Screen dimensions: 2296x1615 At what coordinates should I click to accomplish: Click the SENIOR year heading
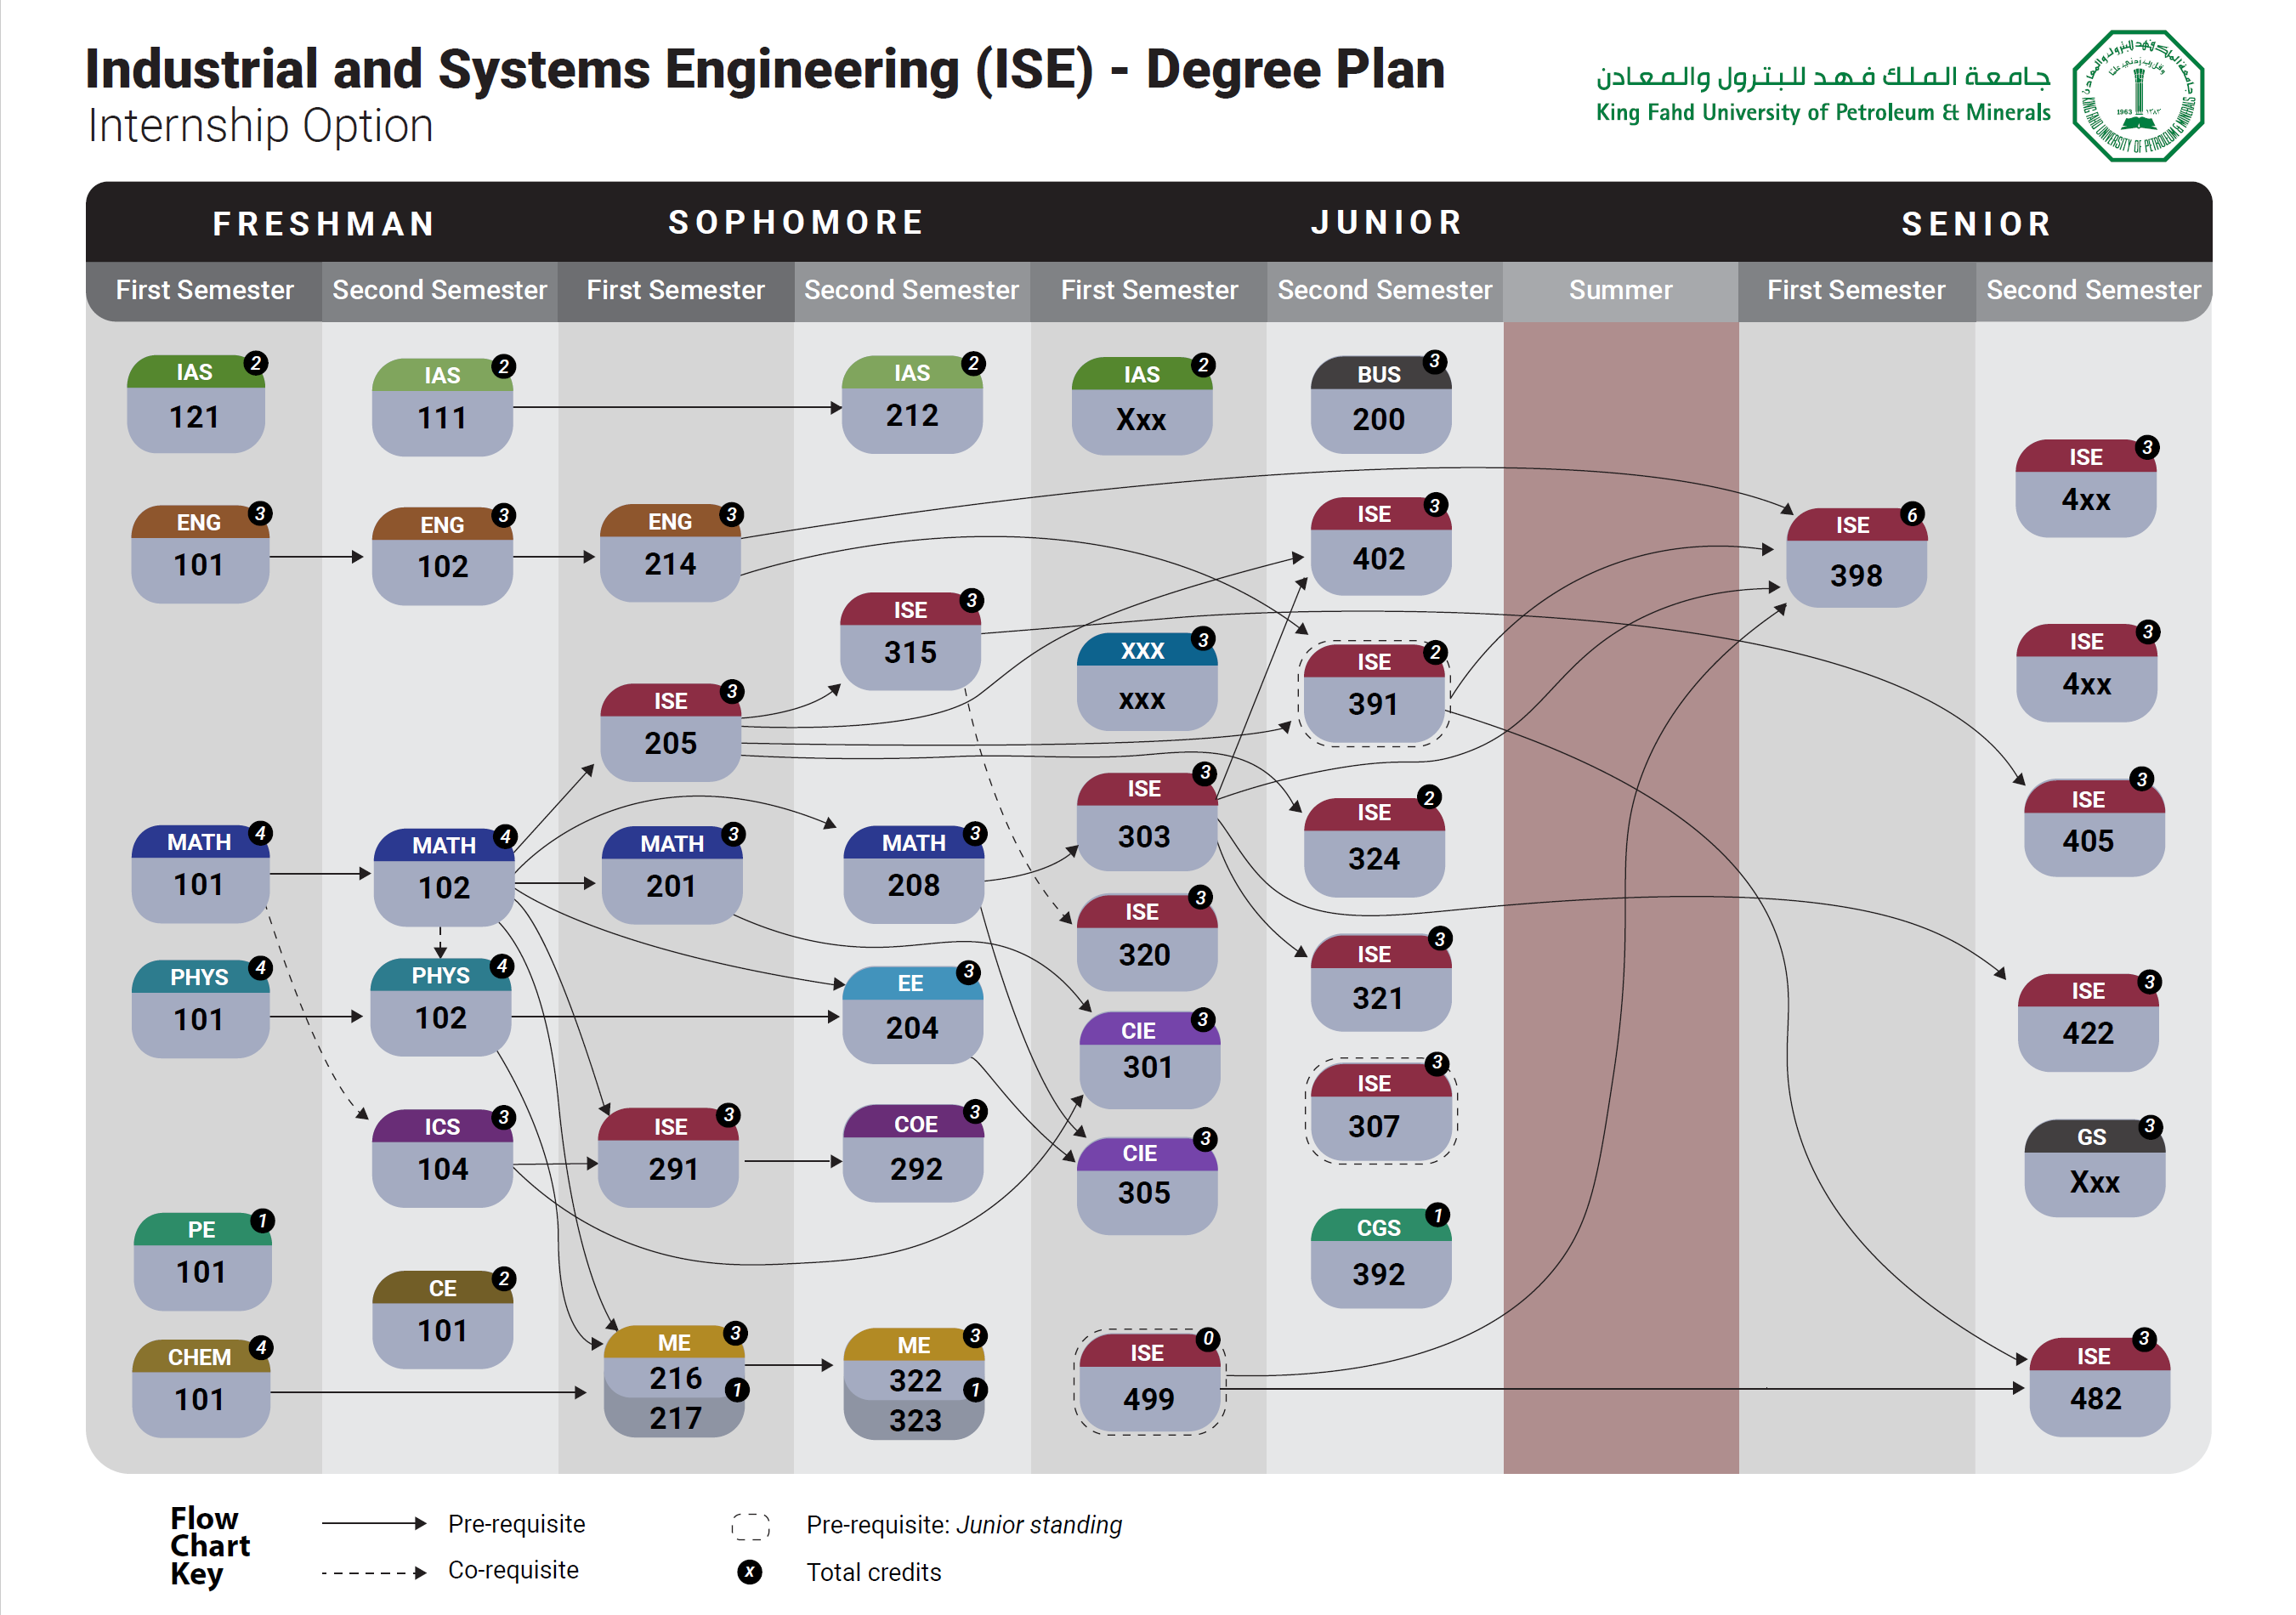1976,224
